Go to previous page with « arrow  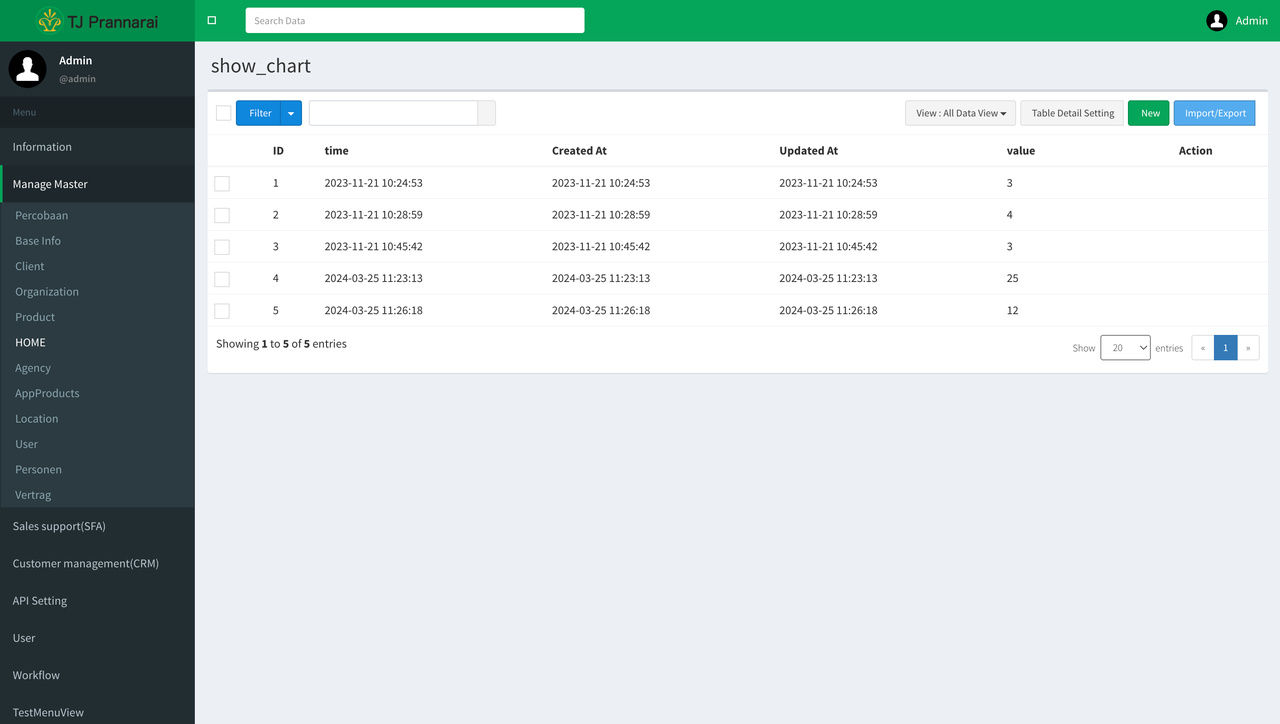point(1202,348)
